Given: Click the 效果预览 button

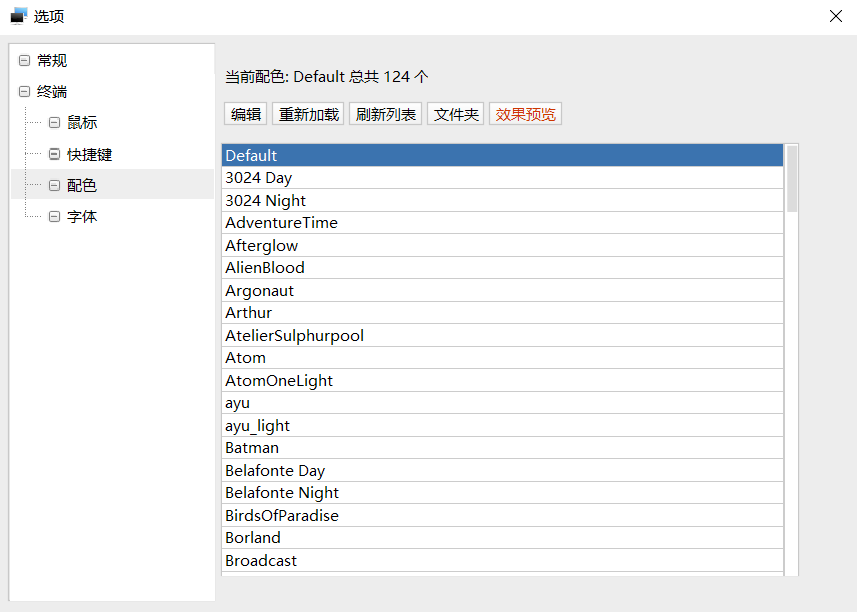Looking at the screenshot, I should [525, 114].
